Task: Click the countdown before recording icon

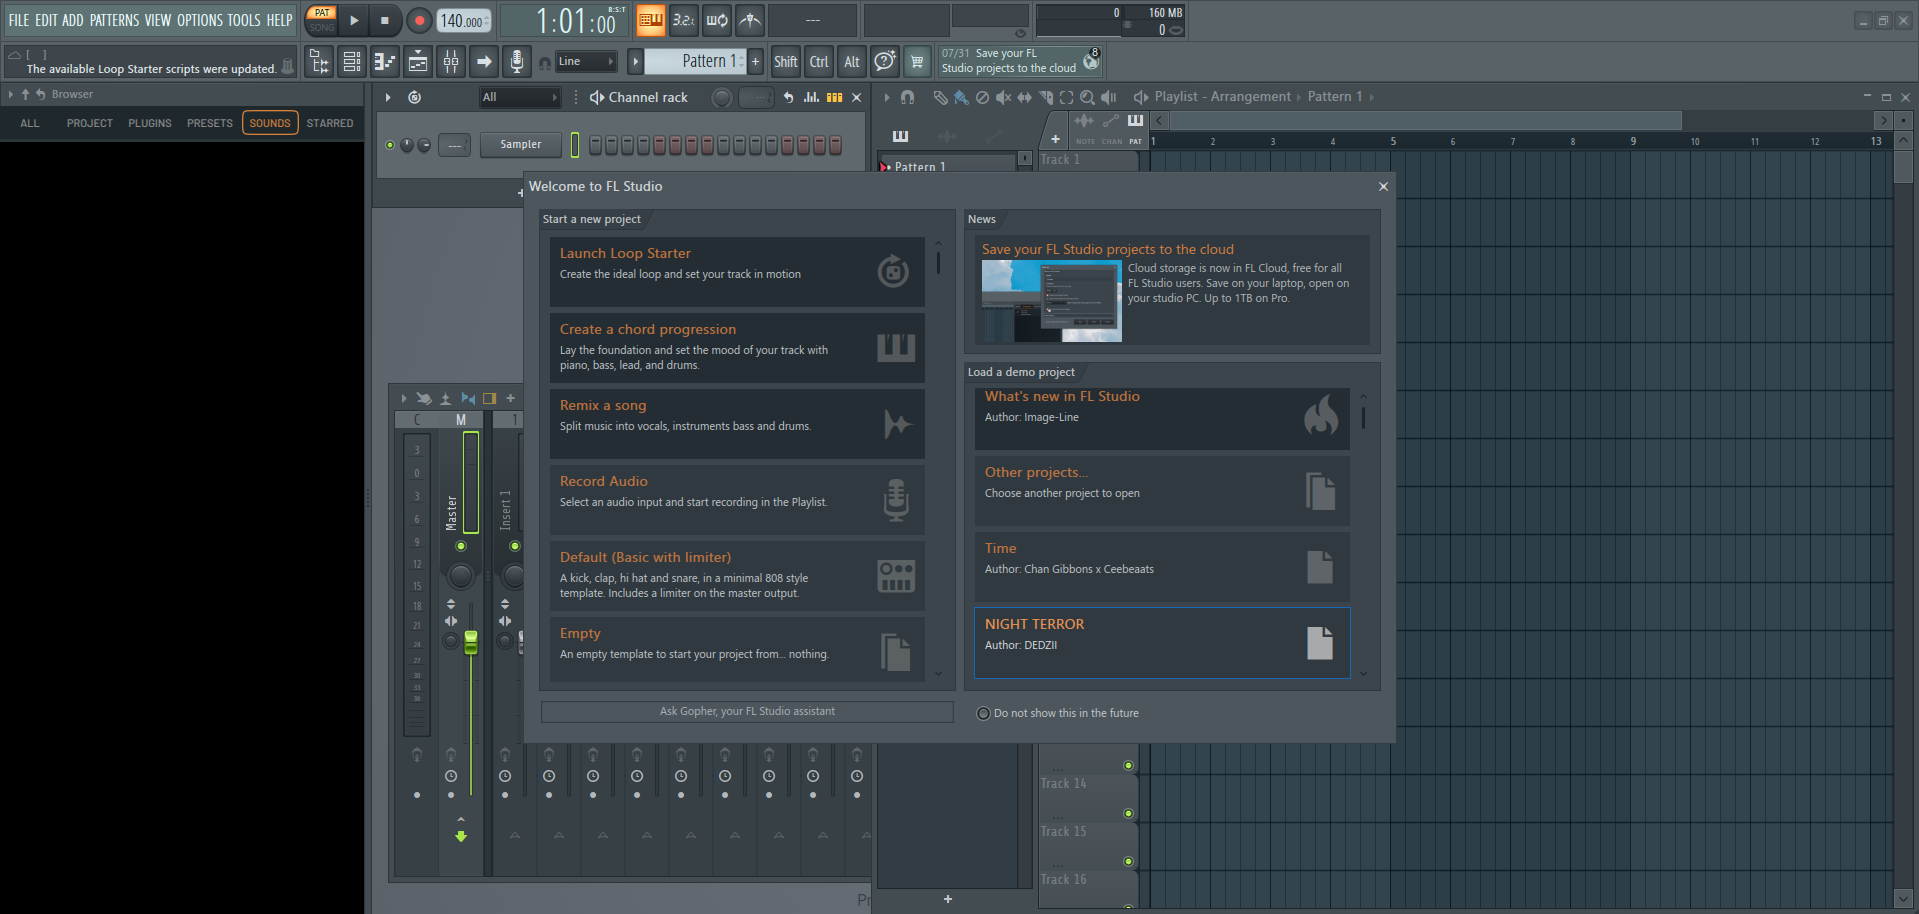Action: click(x=684, y=20)
